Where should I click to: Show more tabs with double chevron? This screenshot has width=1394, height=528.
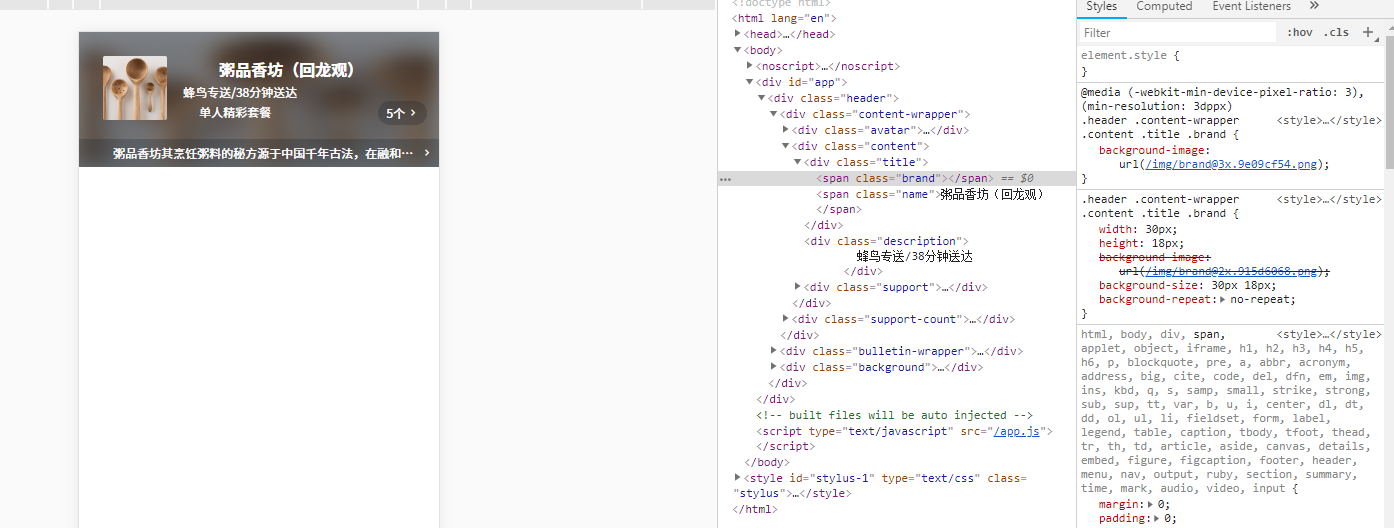pos(1314,6)
